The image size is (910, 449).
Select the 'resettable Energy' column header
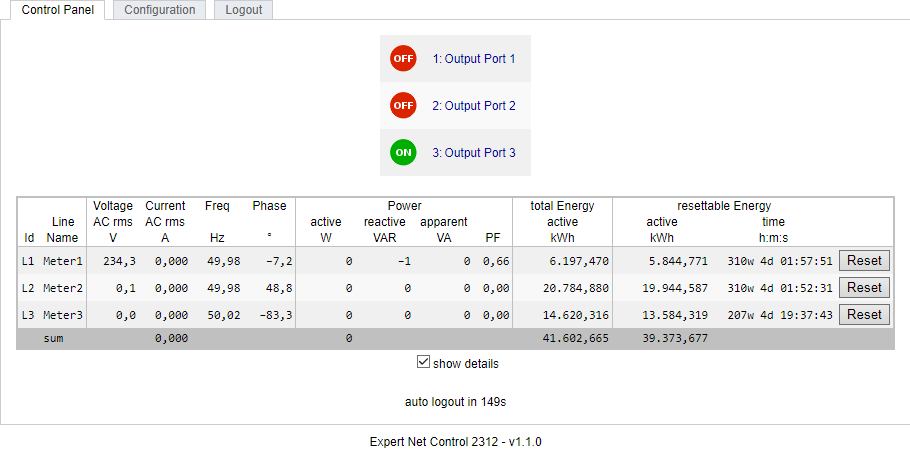[x=724, y=206]
